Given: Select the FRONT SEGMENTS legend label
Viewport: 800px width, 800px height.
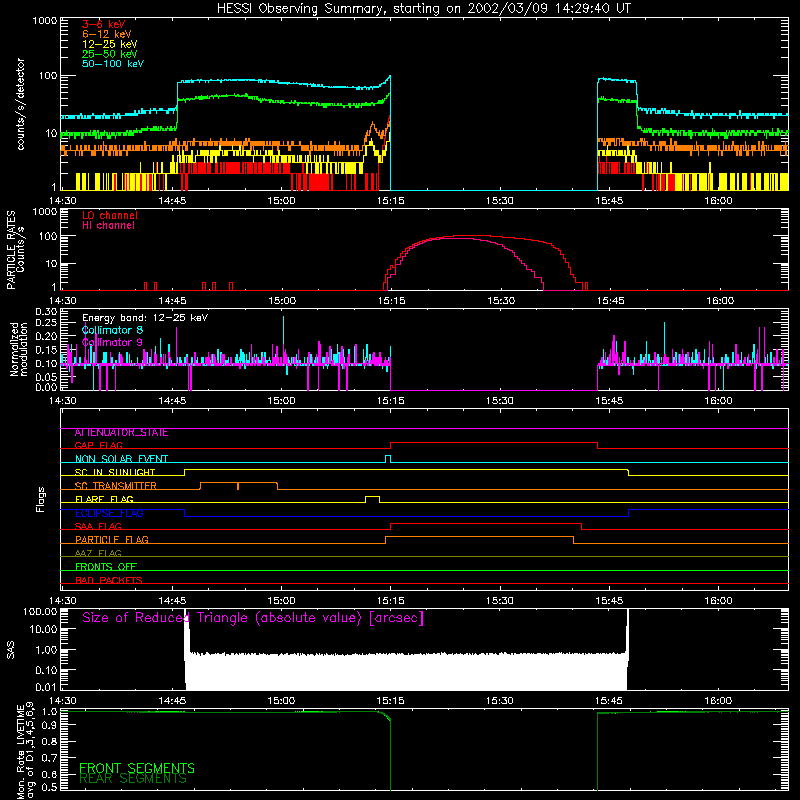Looking at the screenshot, I should 137,768.
